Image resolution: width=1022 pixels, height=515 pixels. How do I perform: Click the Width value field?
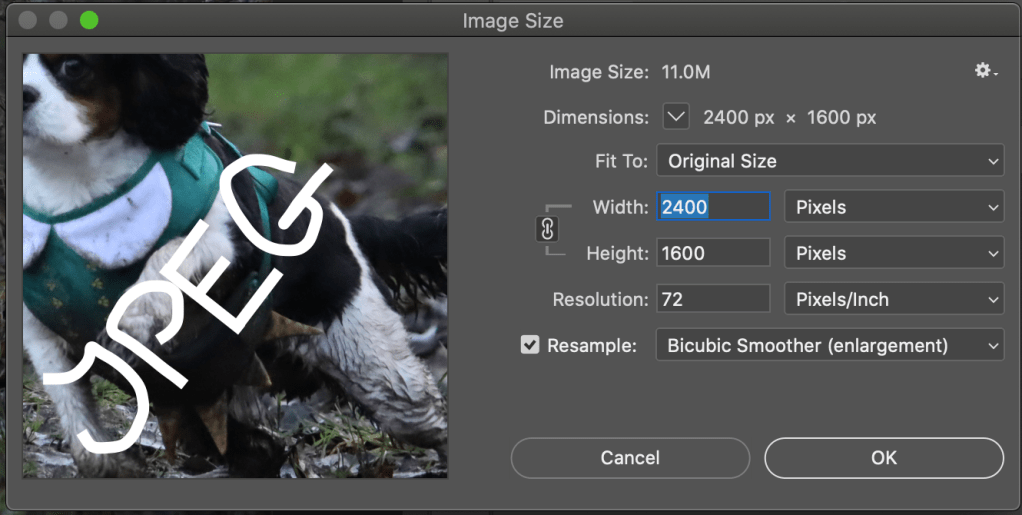(713, 207)
